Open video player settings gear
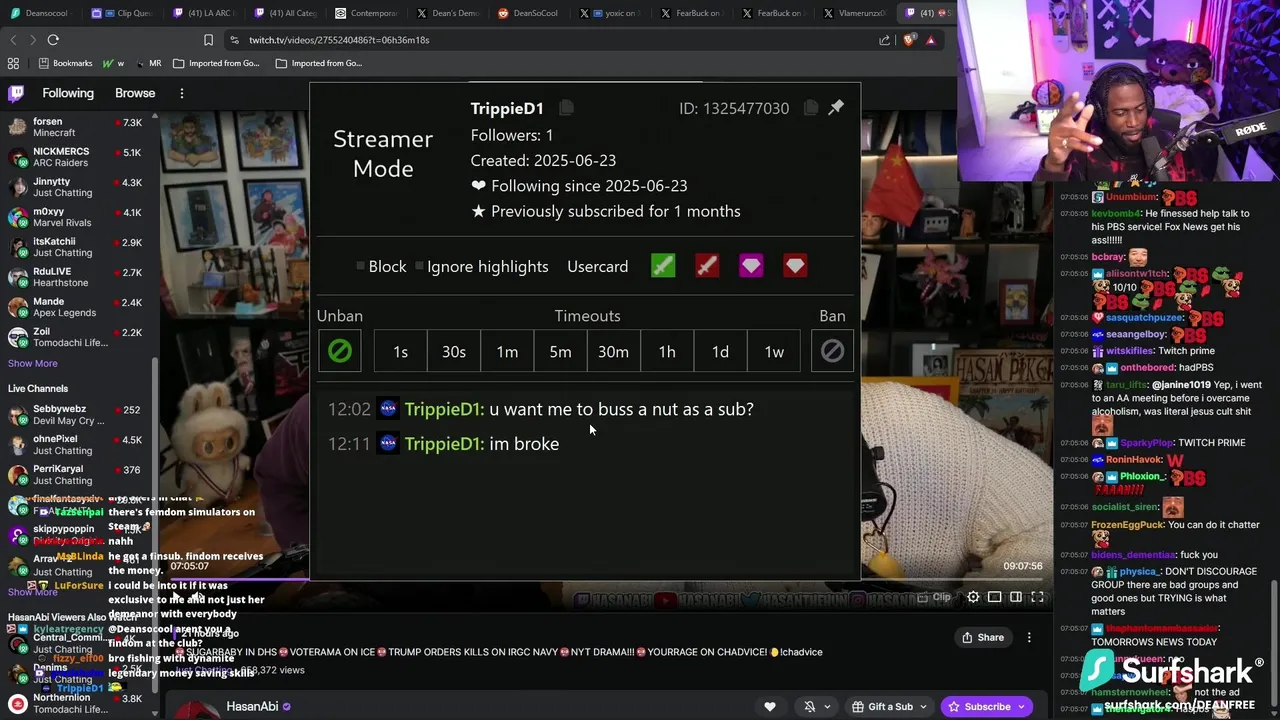The height and width of the screenshot is (720, 1280). pyautogui.click(x=973, y=597)
